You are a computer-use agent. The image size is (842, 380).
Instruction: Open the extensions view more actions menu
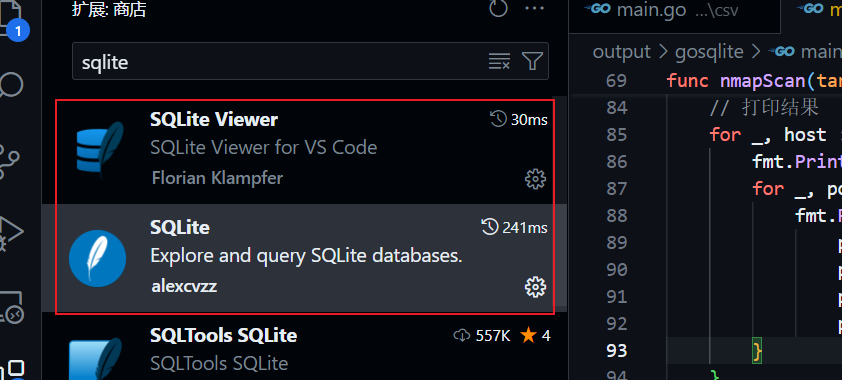coord(534,9)
